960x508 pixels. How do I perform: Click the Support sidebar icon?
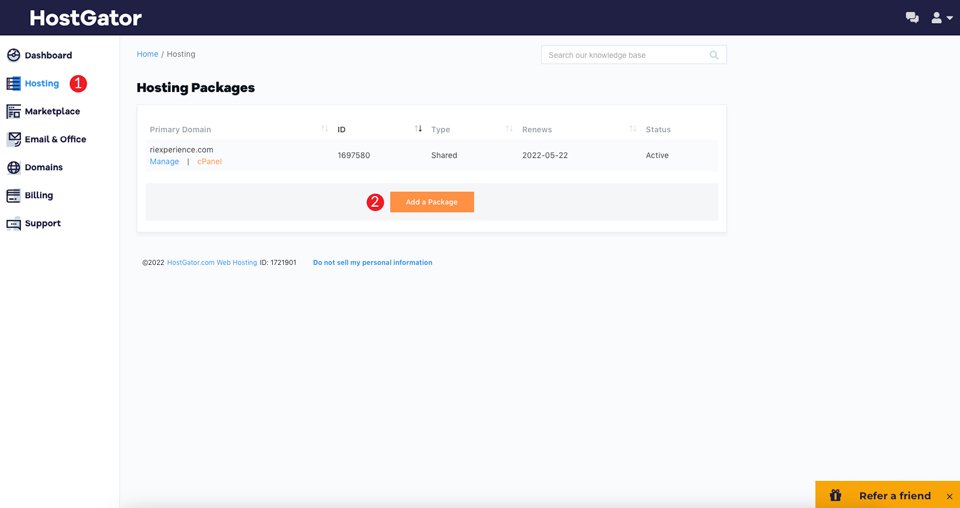tap(13, 224)
